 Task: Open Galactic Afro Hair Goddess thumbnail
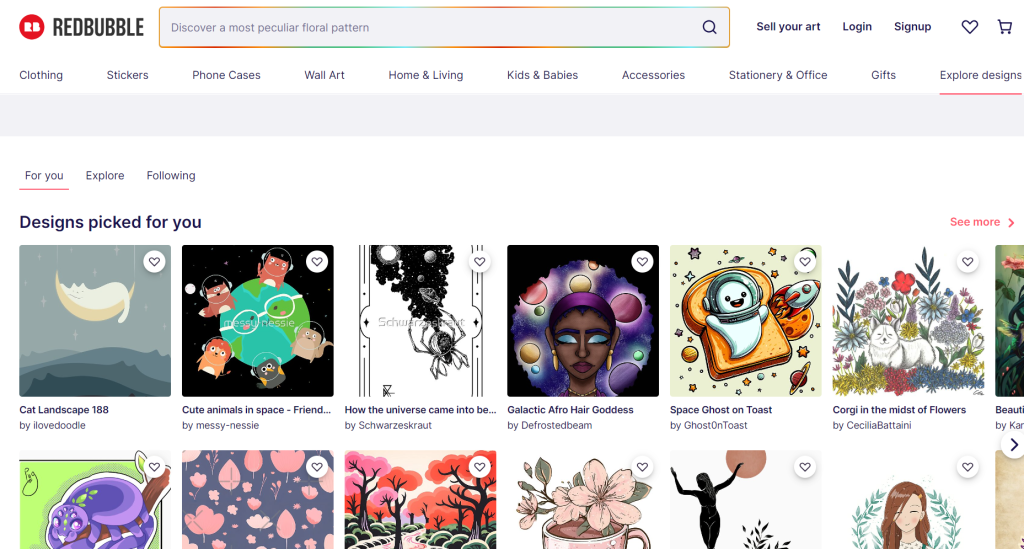tap(583, 321)
